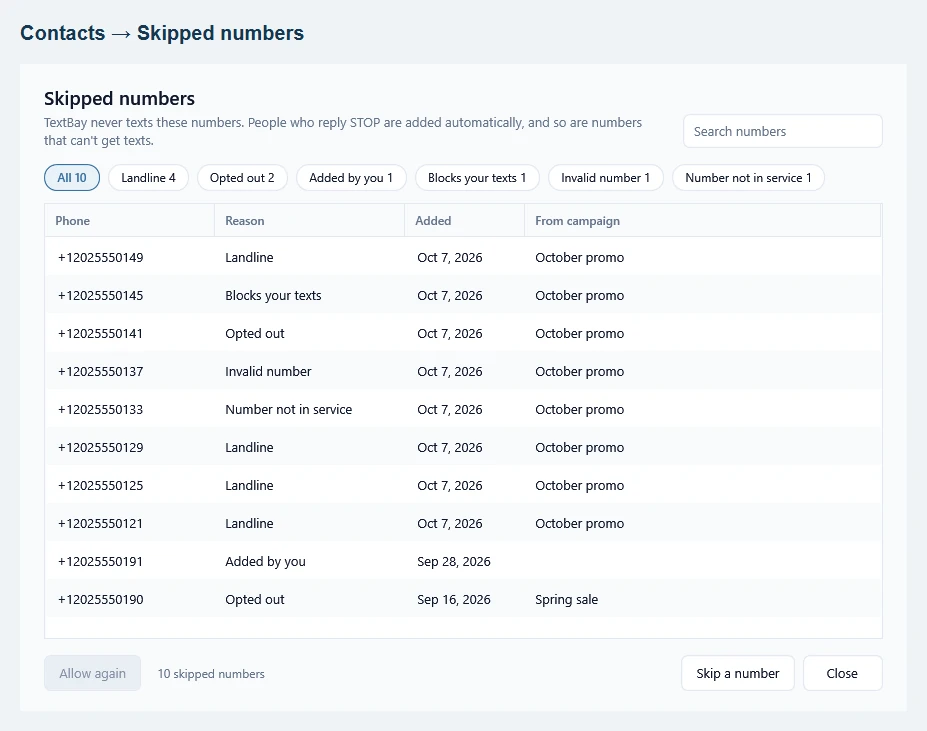Select row +12025550129
This screenshot has width=927, height=731.
tap(463, 447)
